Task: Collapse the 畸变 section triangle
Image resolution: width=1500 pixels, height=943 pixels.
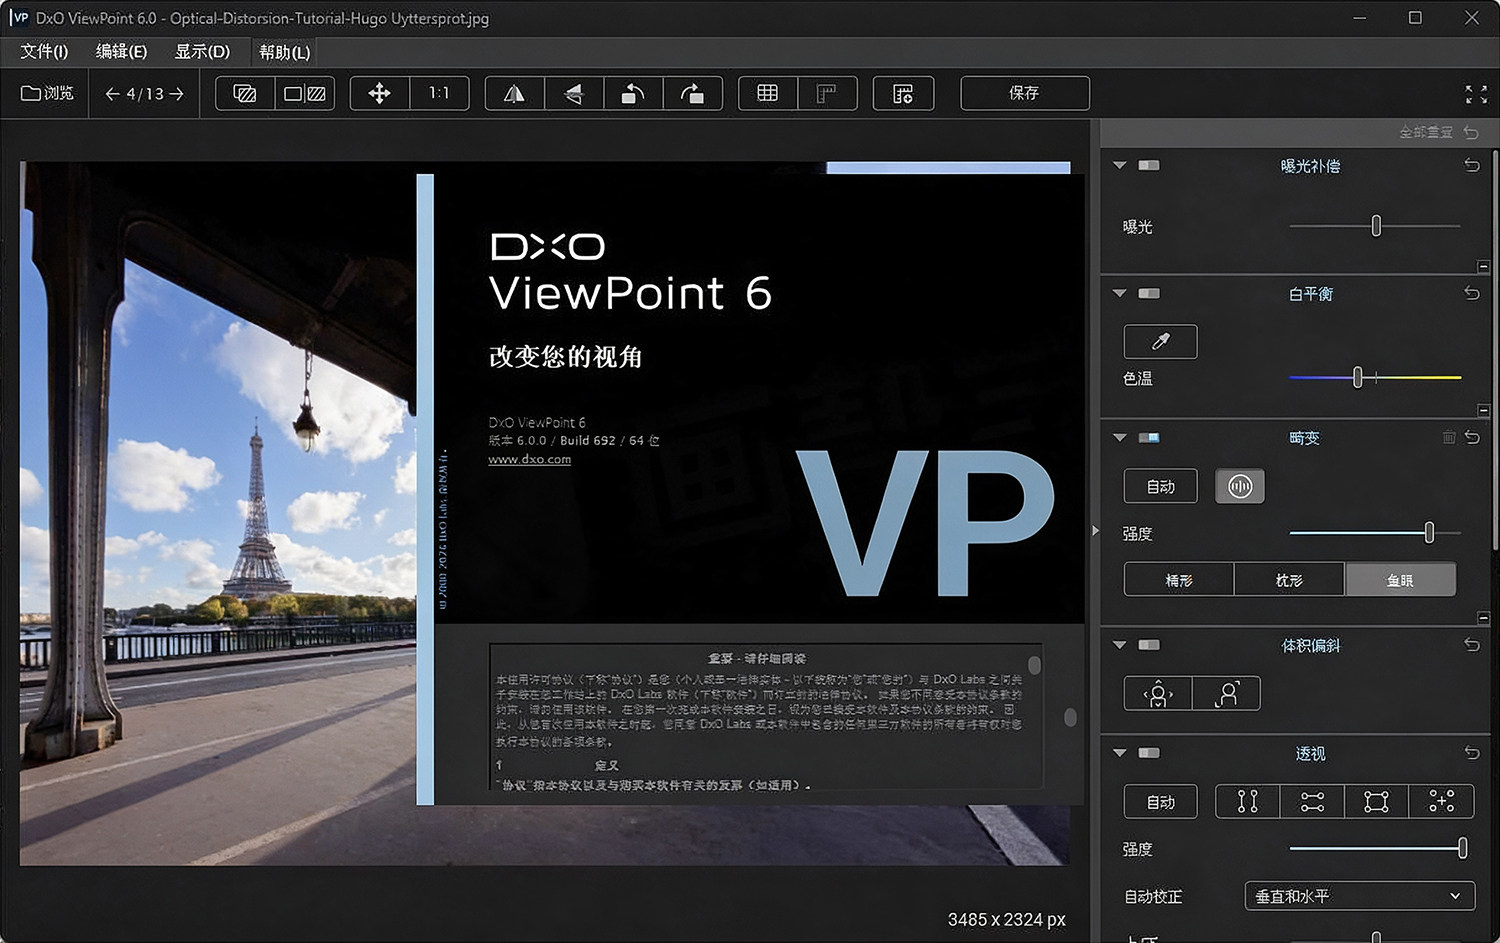Action: click(x=1120, y=437)
